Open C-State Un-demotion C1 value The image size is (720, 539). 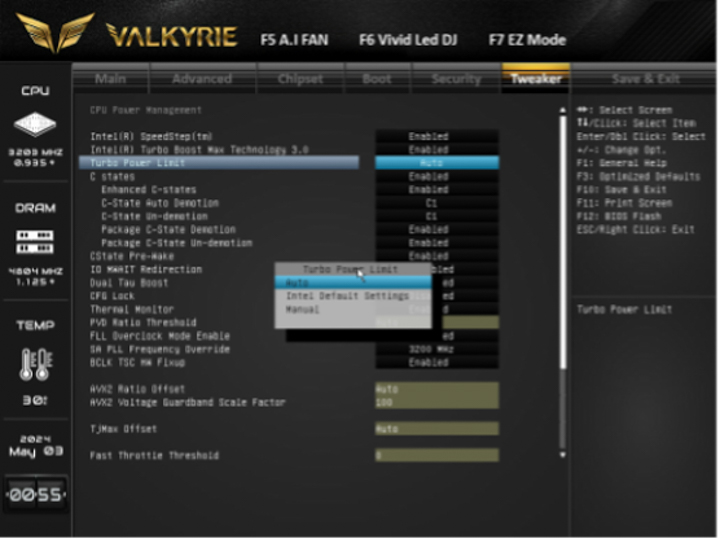tap(437, 216)
